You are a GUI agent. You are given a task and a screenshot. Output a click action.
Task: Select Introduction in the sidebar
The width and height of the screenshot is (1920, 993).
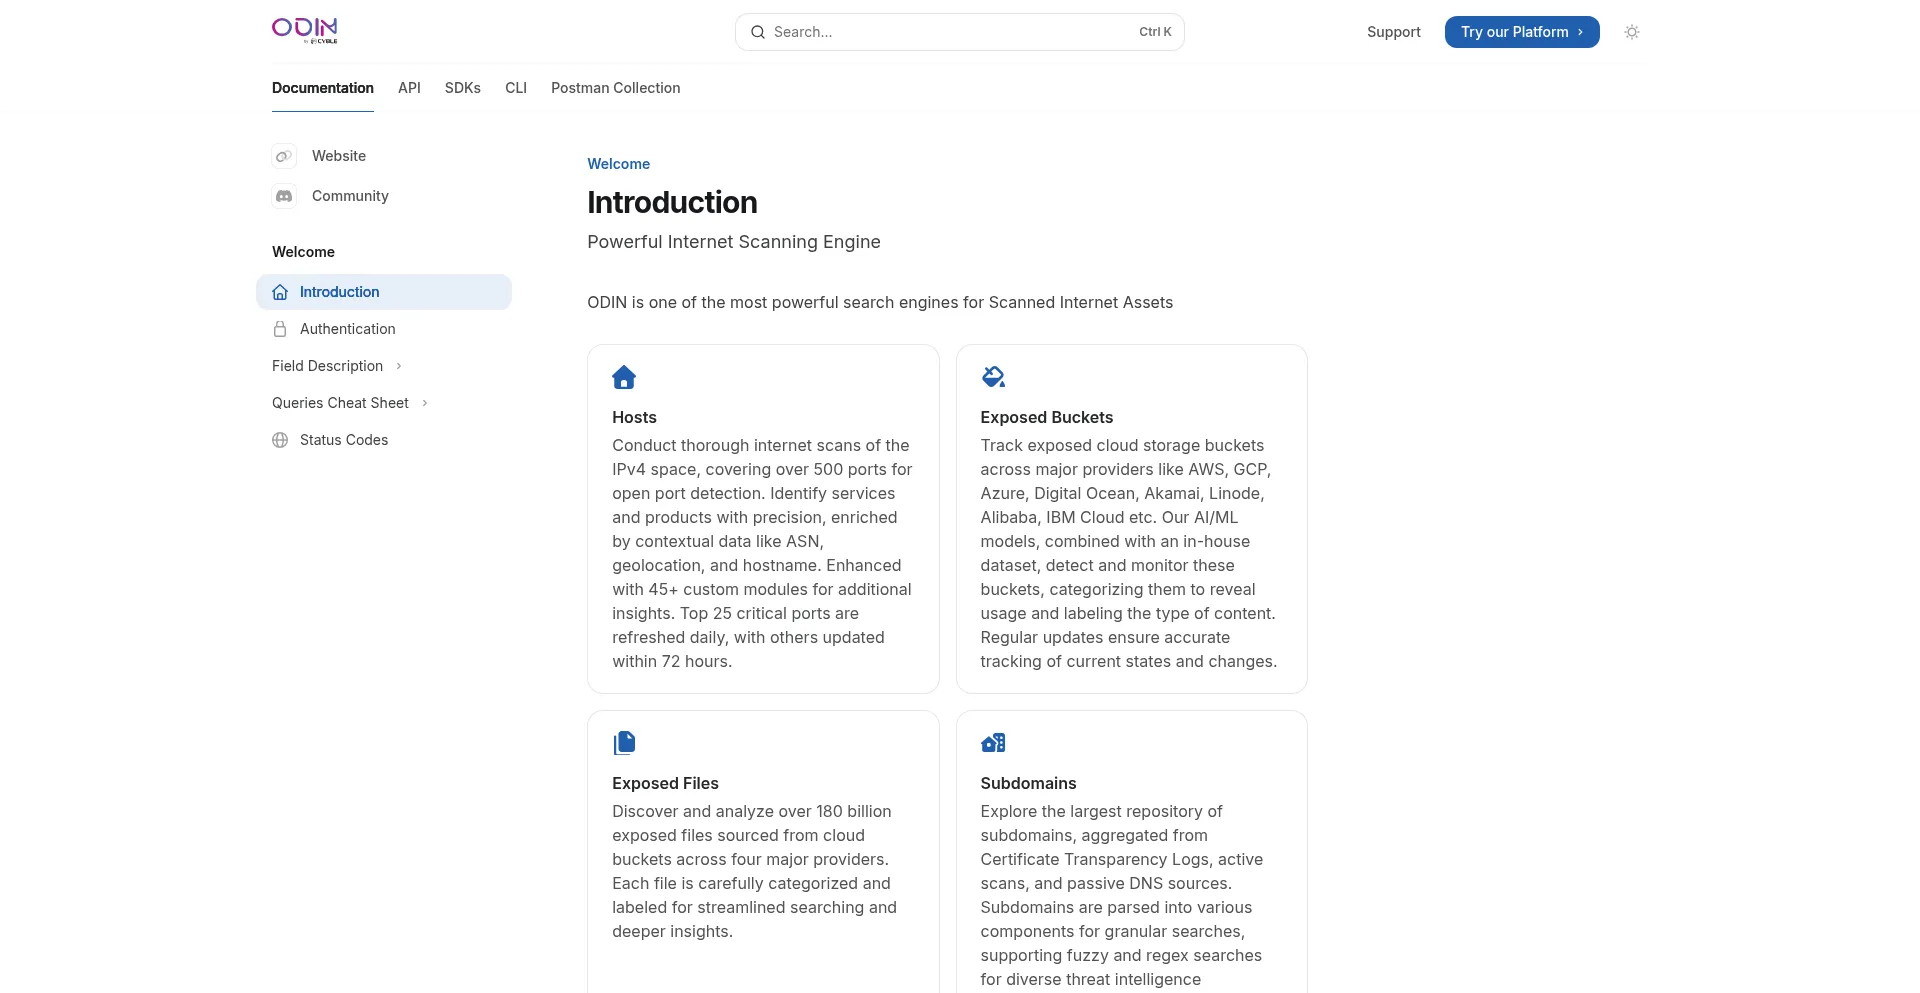tap(339, 292)
